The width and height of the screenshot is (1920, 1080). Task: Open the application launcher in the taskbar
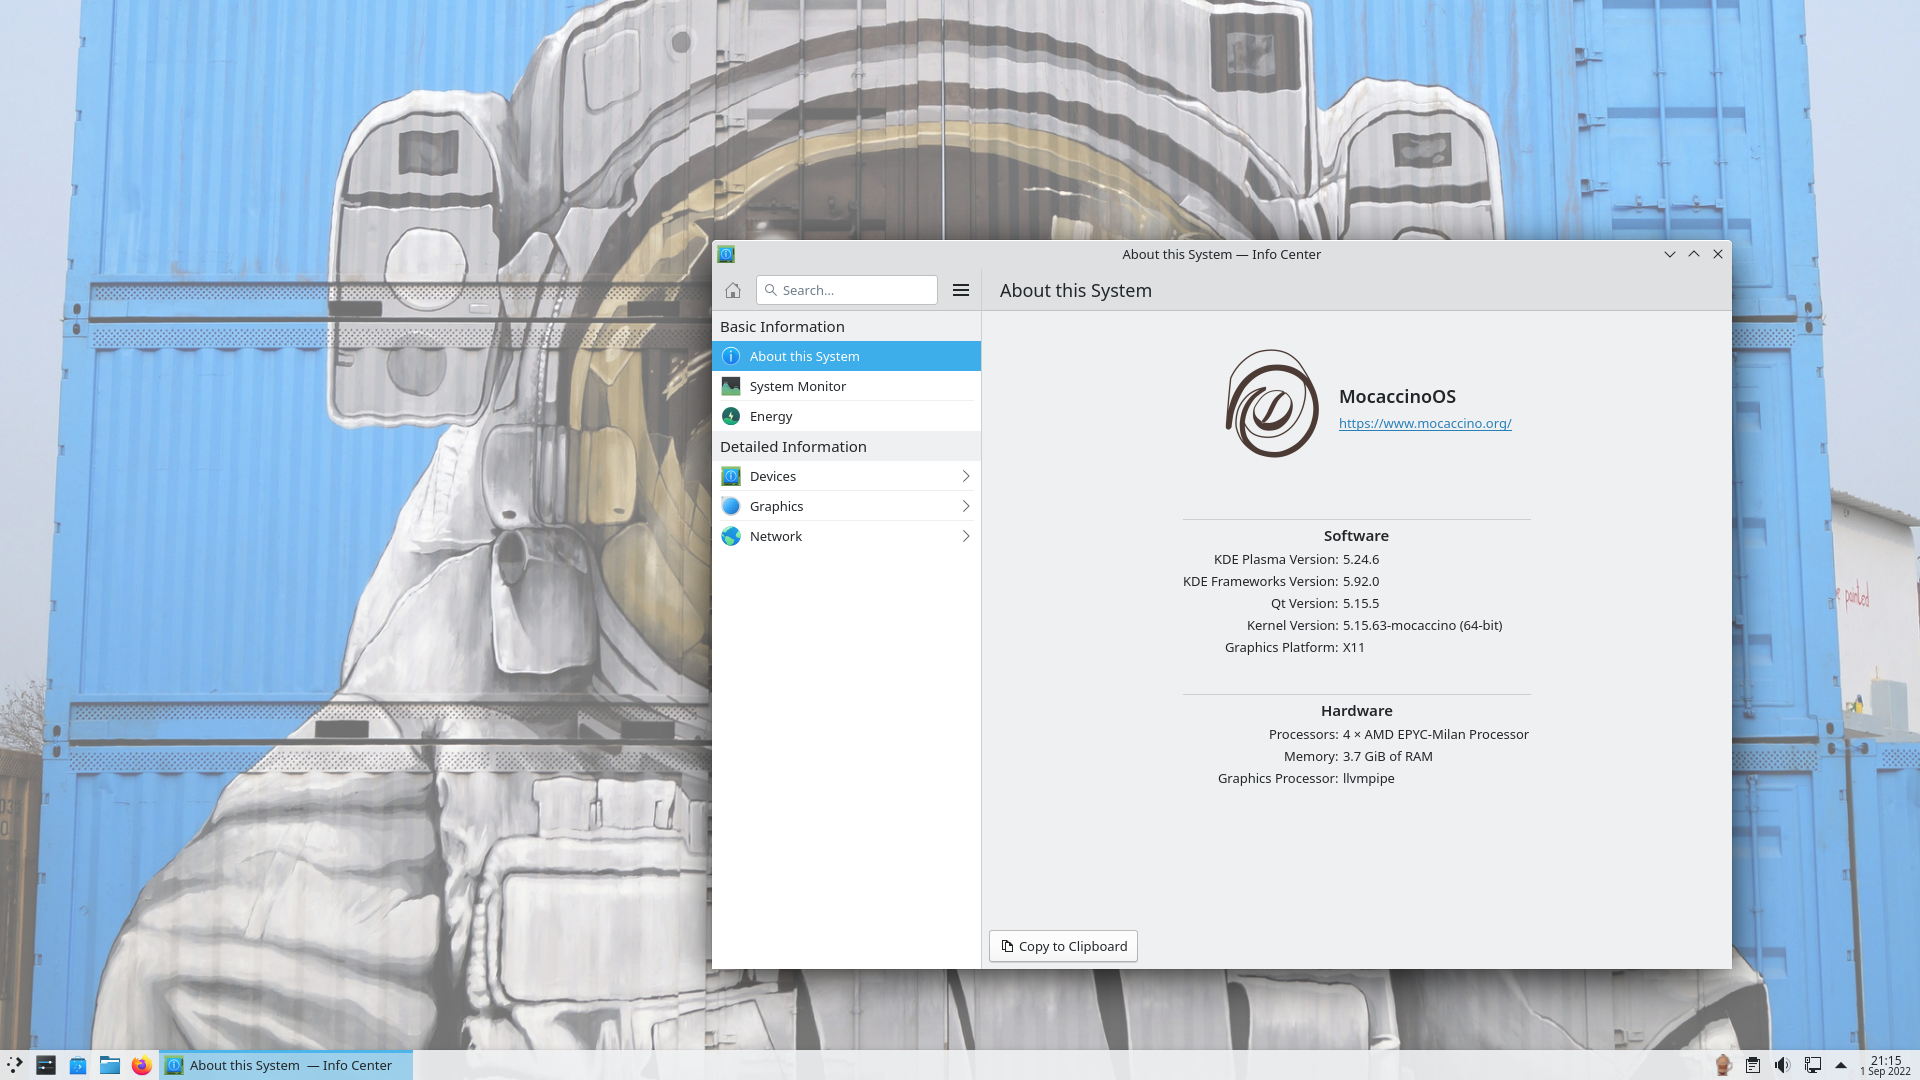[15, 1065]
